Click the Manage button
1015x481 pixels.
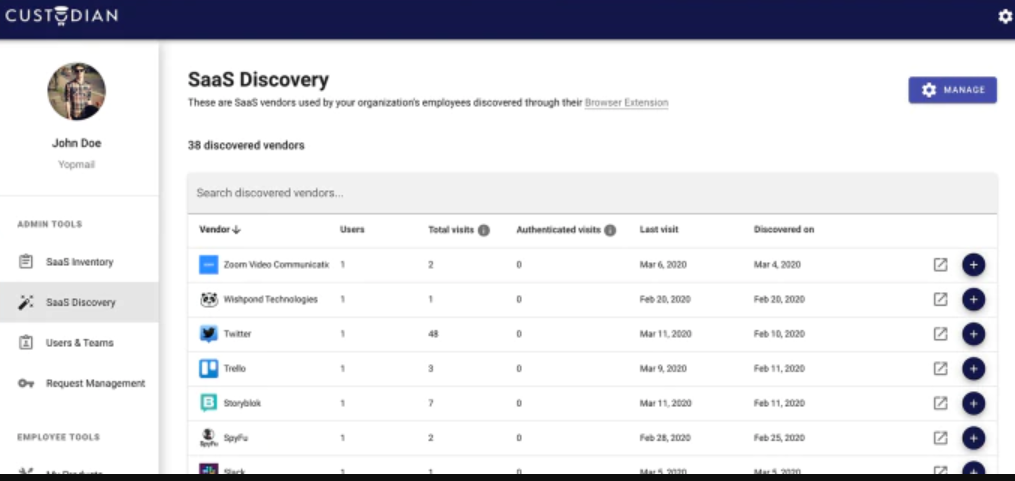coord(952,90)
